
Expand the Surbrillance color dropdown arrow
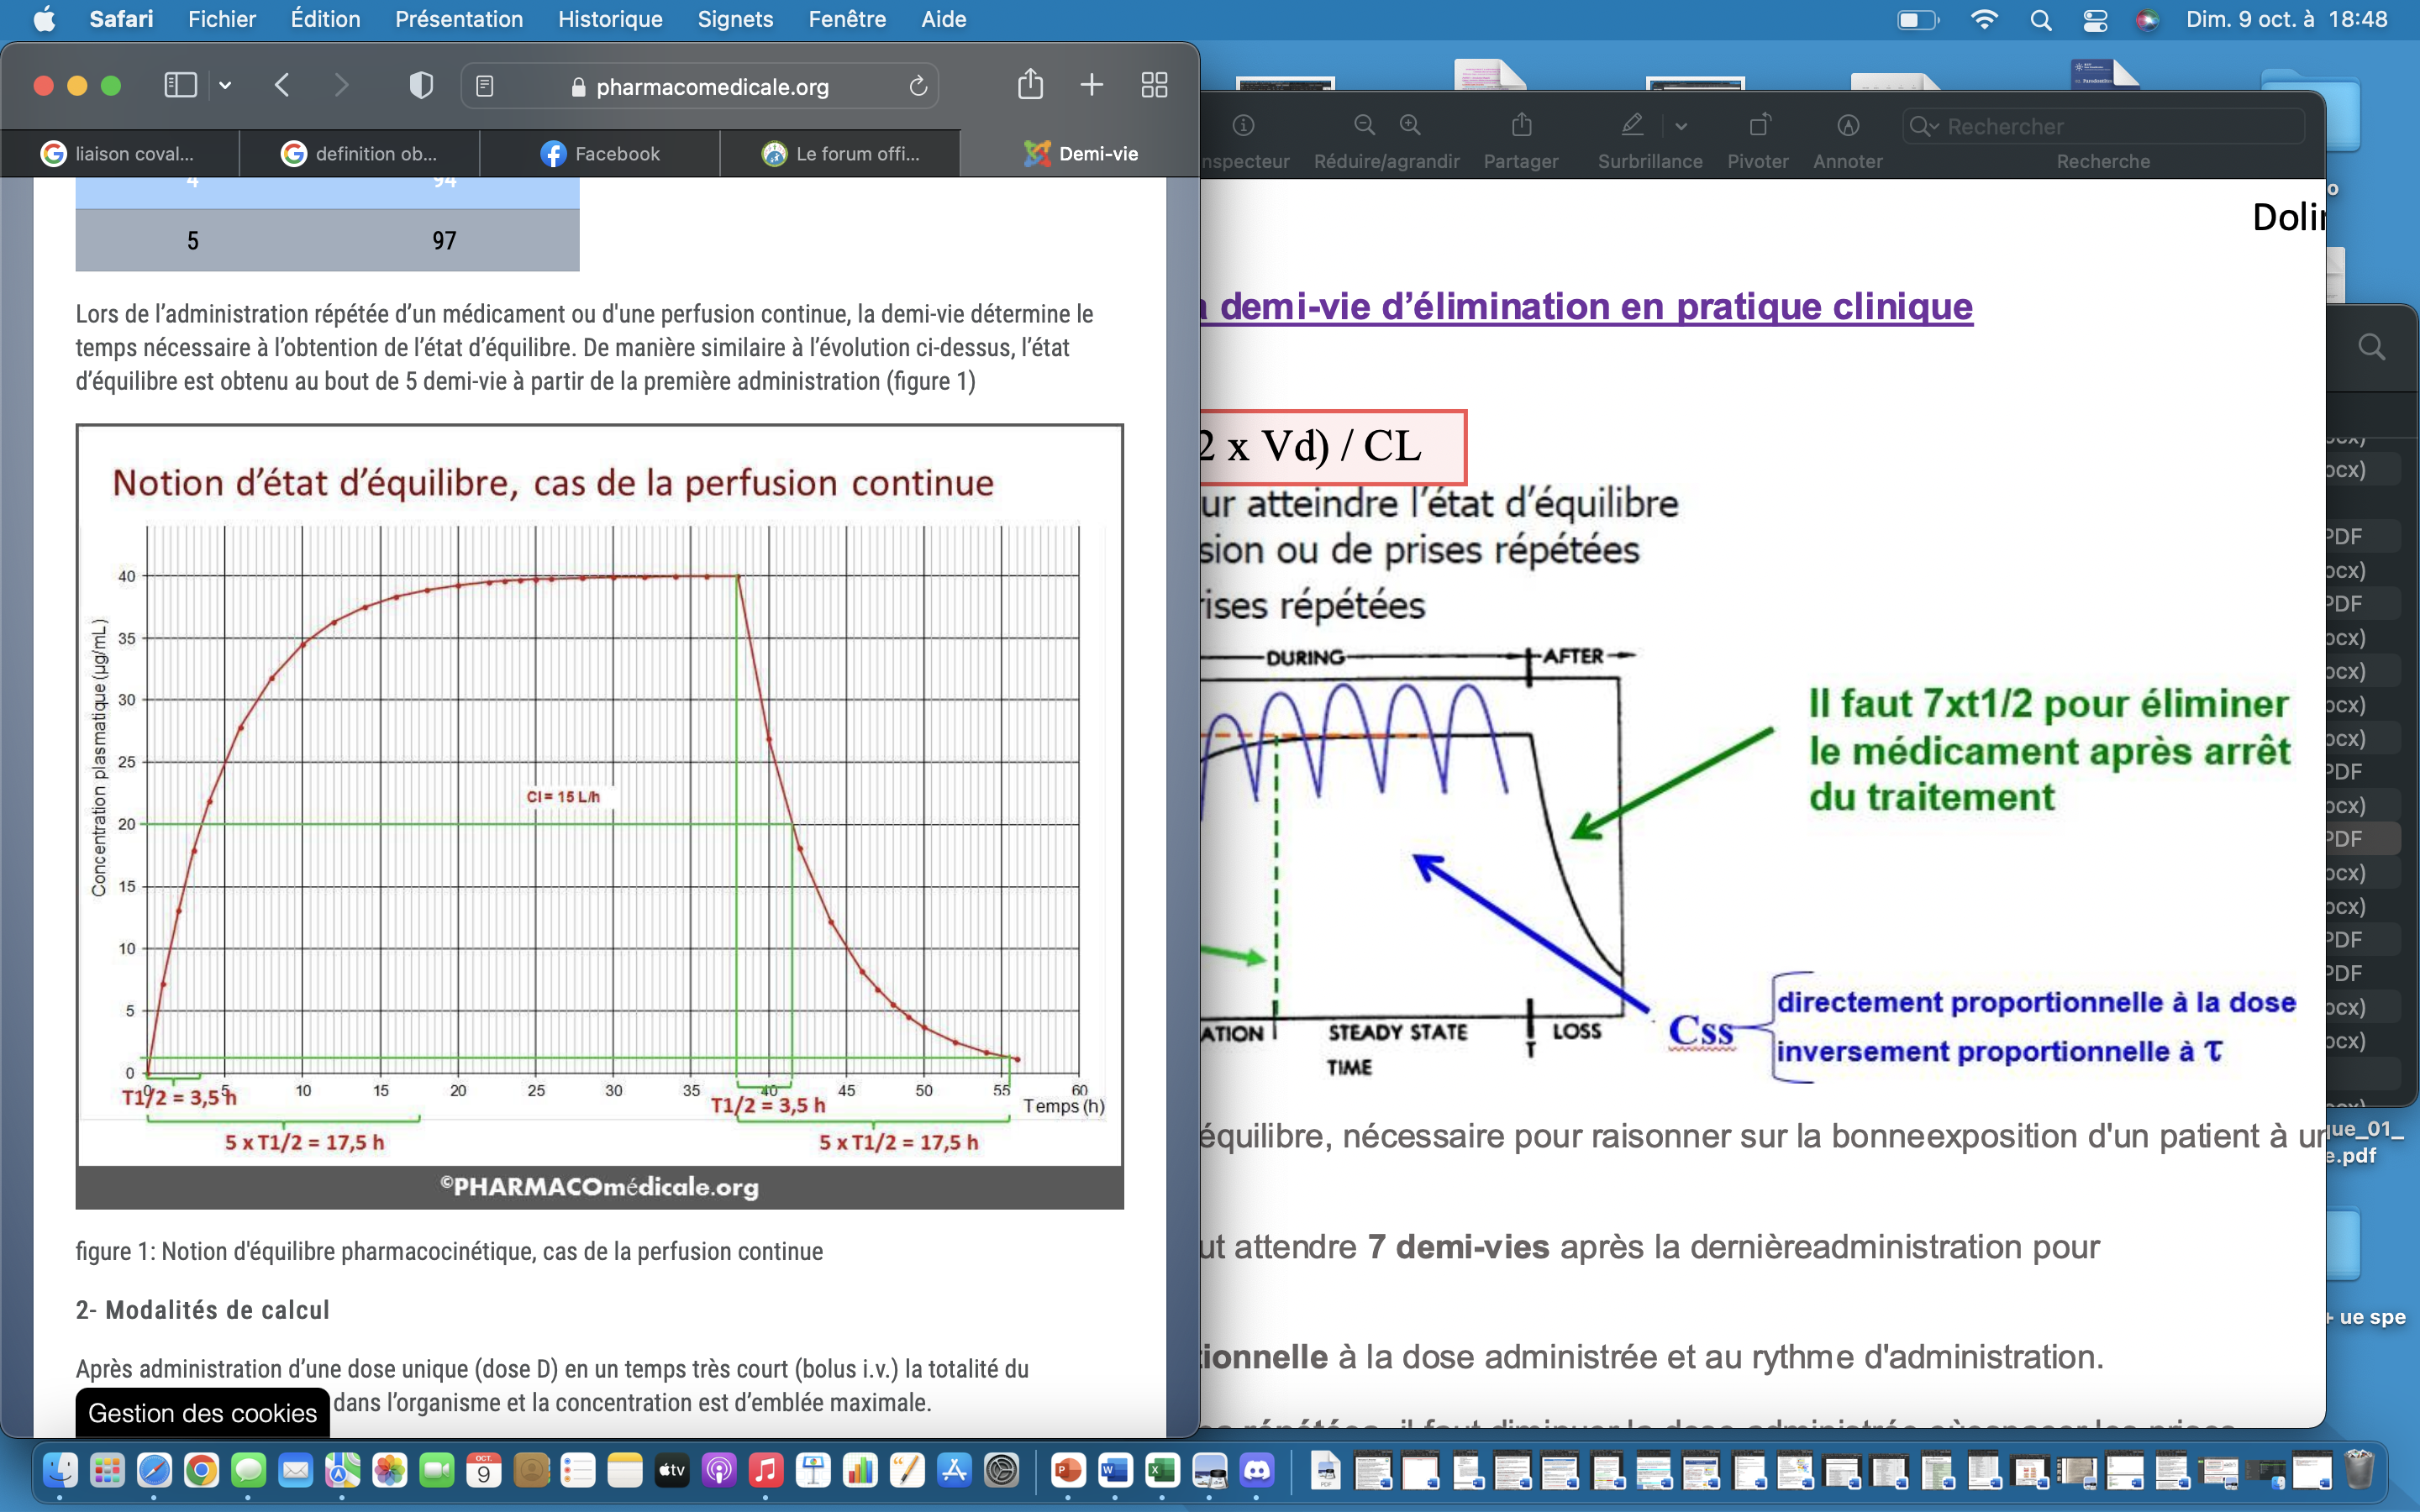coord(1681,126)
